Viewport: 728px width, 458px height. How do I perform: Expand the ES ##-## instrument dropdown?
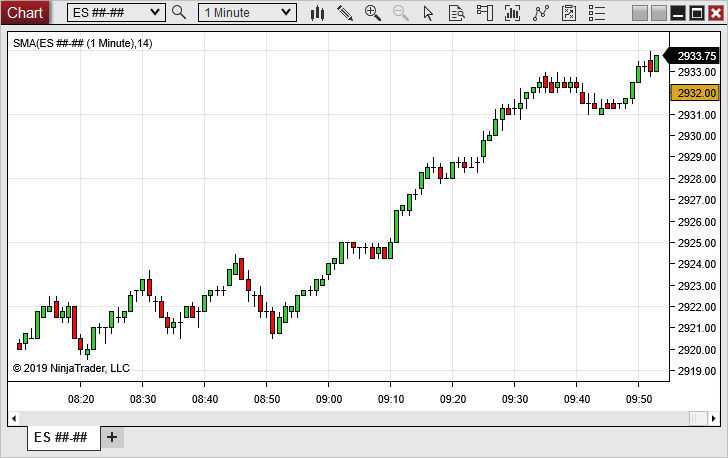[x=154, y=12]
